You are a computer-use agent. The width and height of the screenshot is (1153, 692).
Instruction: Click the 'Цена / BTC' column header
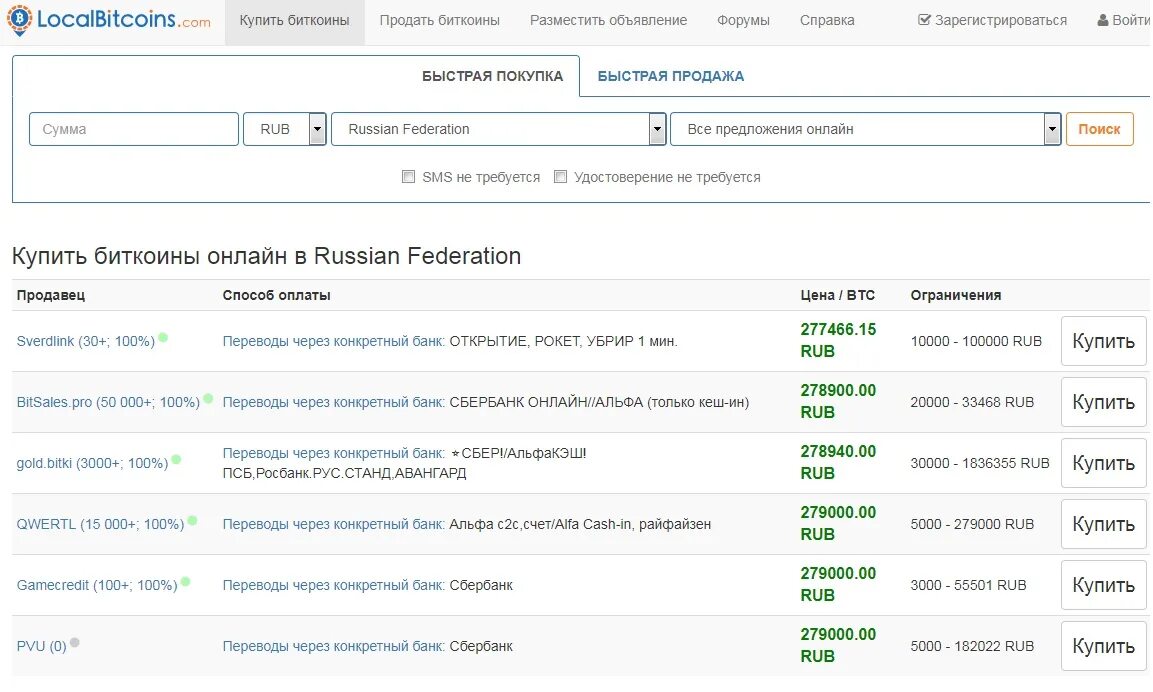(838, 295)
